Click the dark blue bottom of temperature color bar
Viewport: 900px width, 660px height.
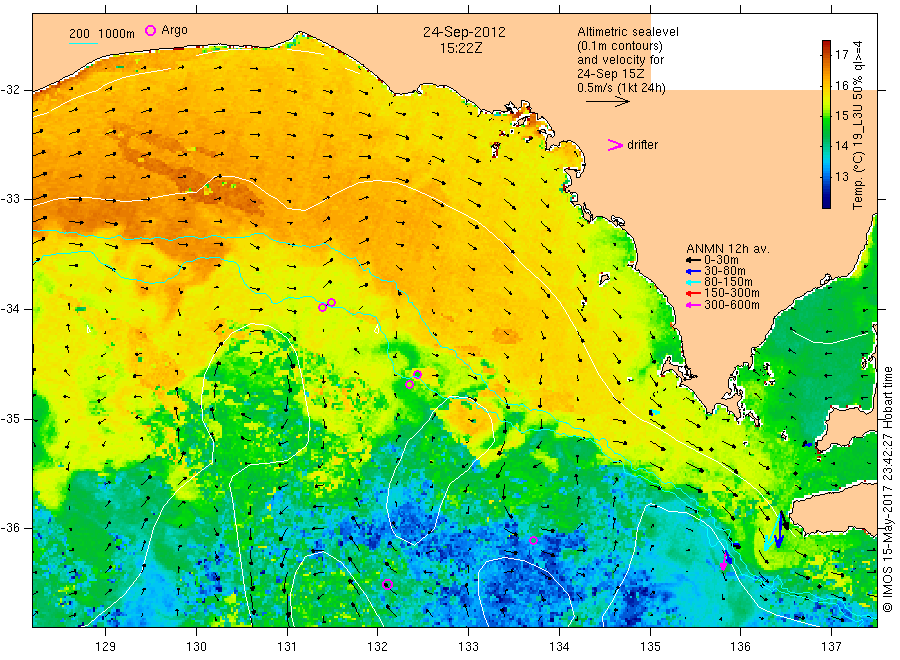pos(826,202)
